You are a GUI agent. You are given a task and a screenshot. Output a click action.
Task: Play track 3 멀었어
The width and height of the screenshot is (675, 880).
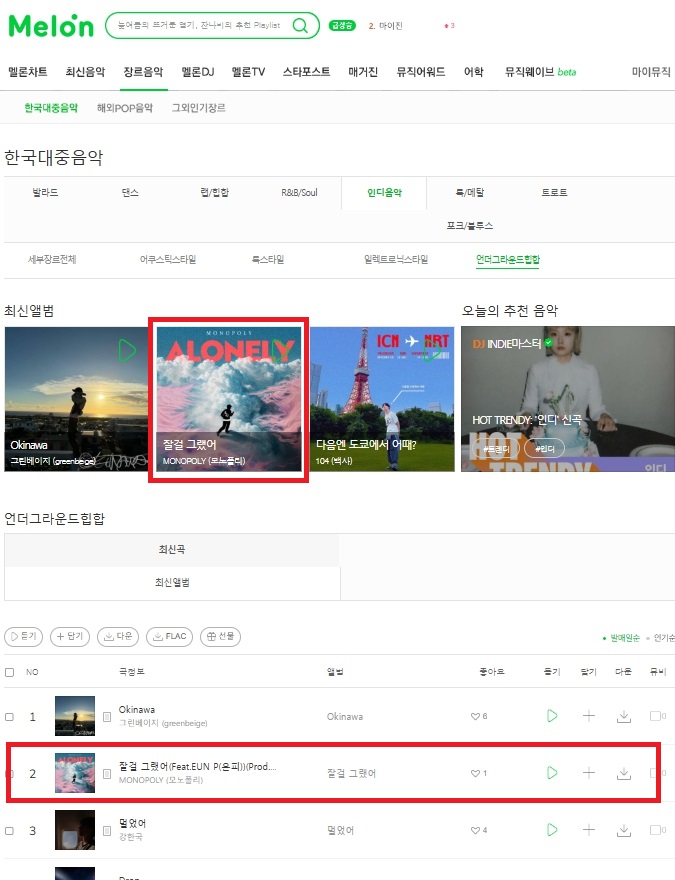[552, 829]
